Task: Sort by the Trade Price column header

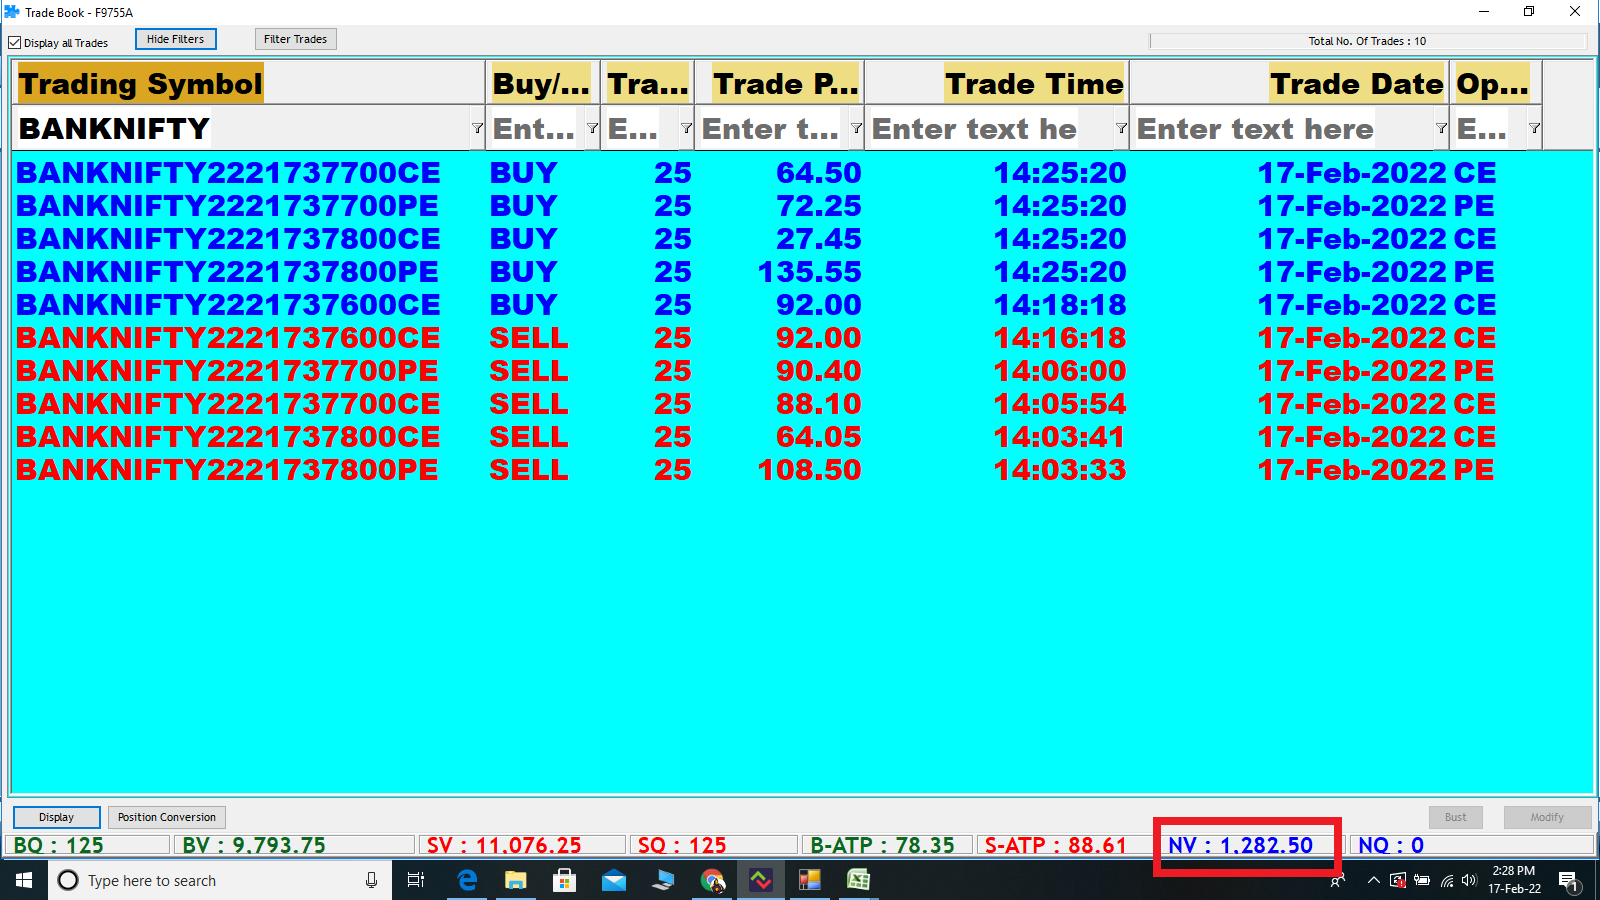Action: click(x=780, y=83)
